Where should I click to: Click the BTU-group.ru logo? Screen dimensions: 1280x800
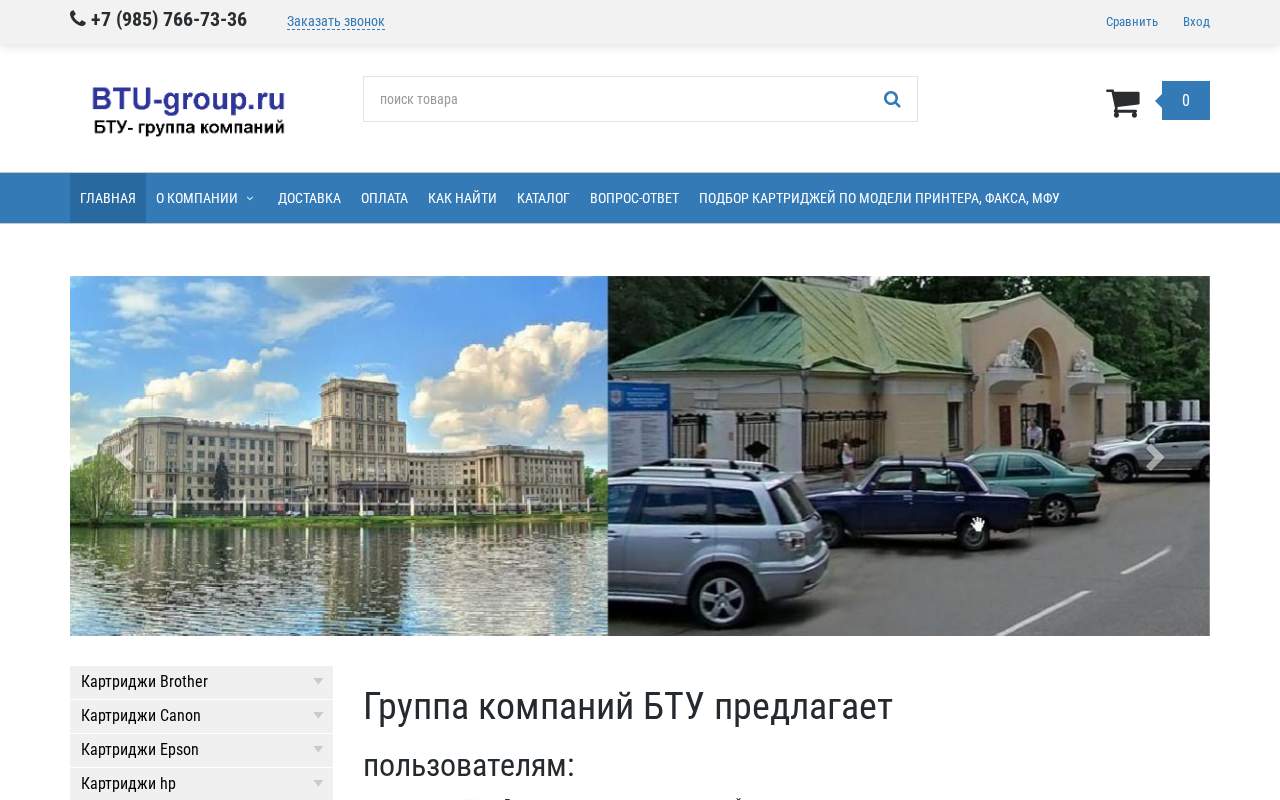click(188, 110)
